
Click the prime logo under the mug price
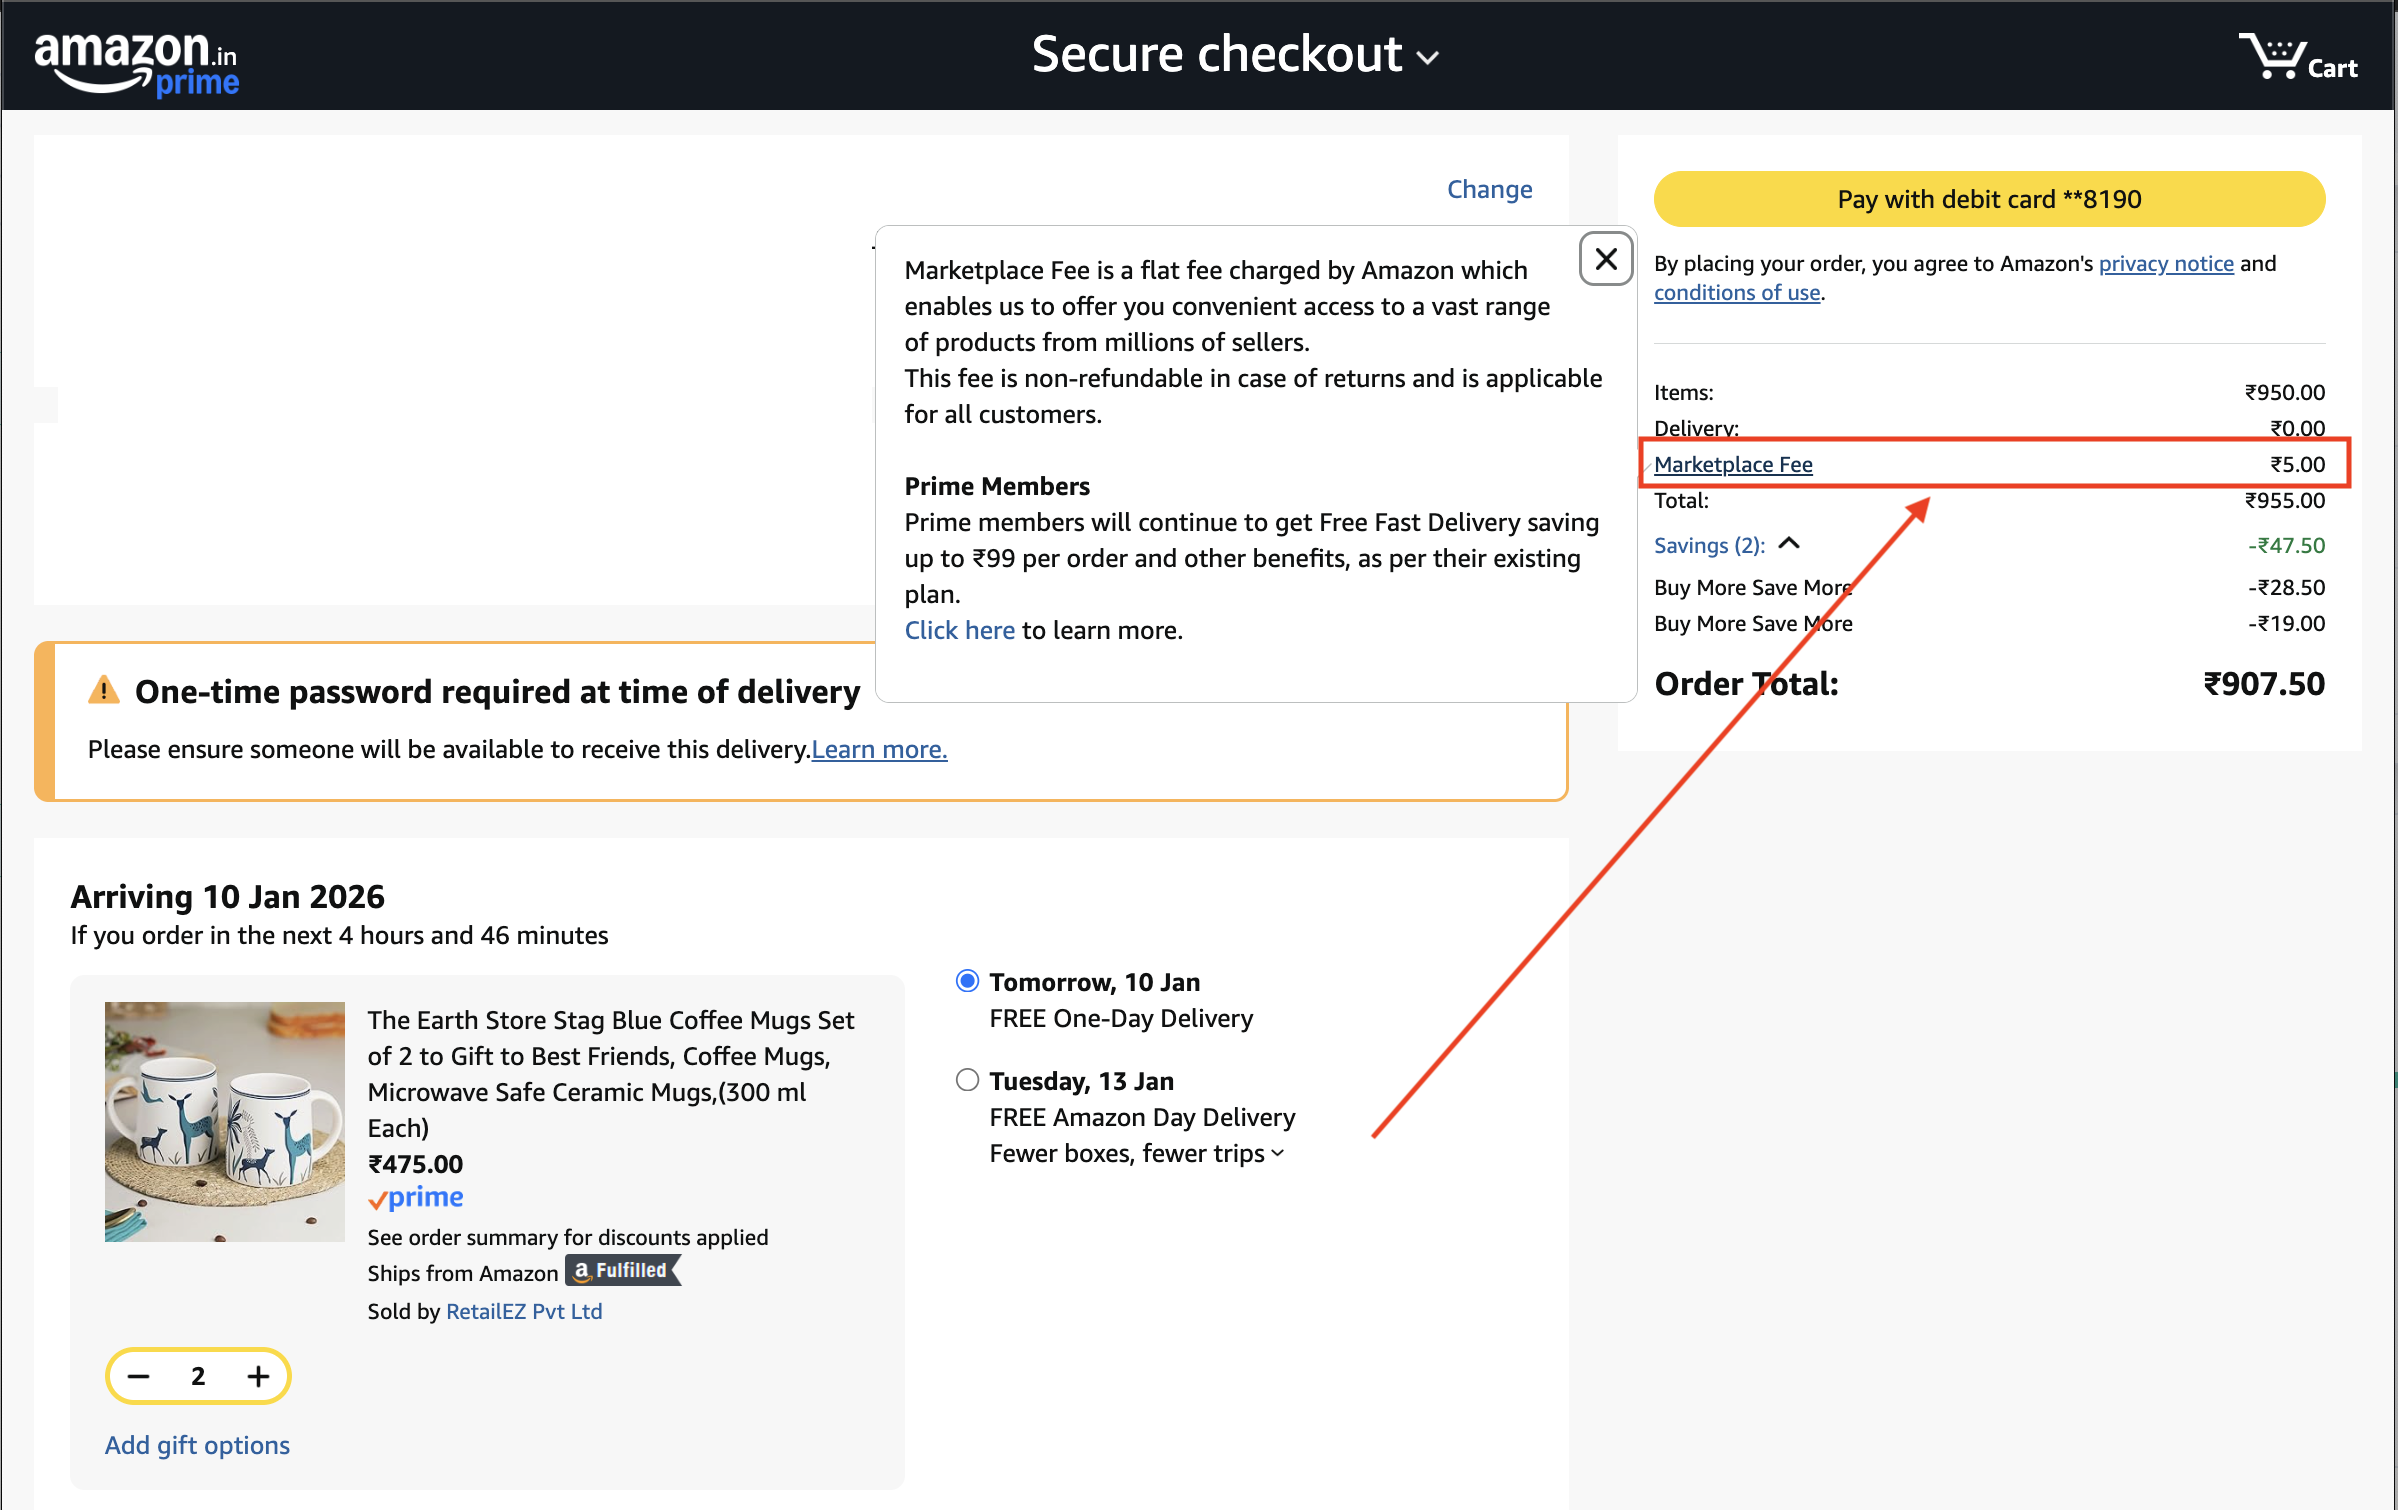click(x=415, y=1197)
